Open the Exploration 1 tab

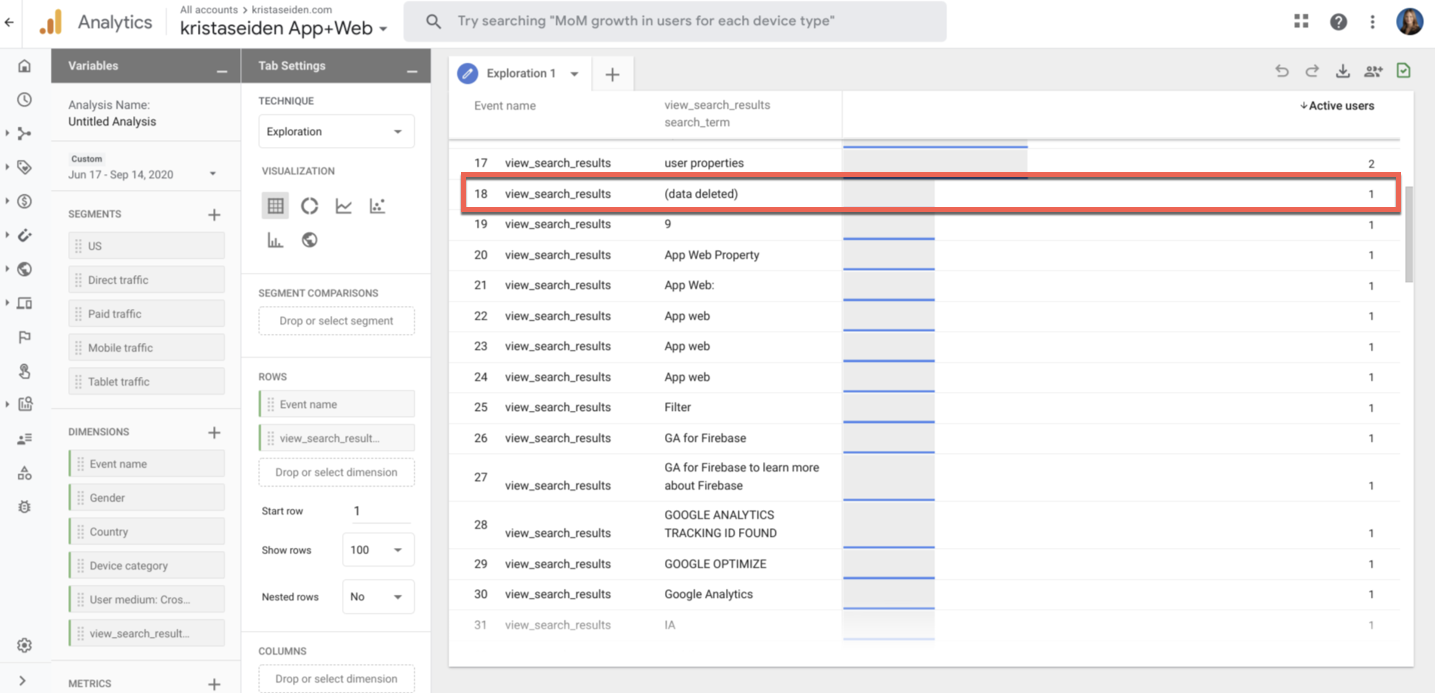519,73
